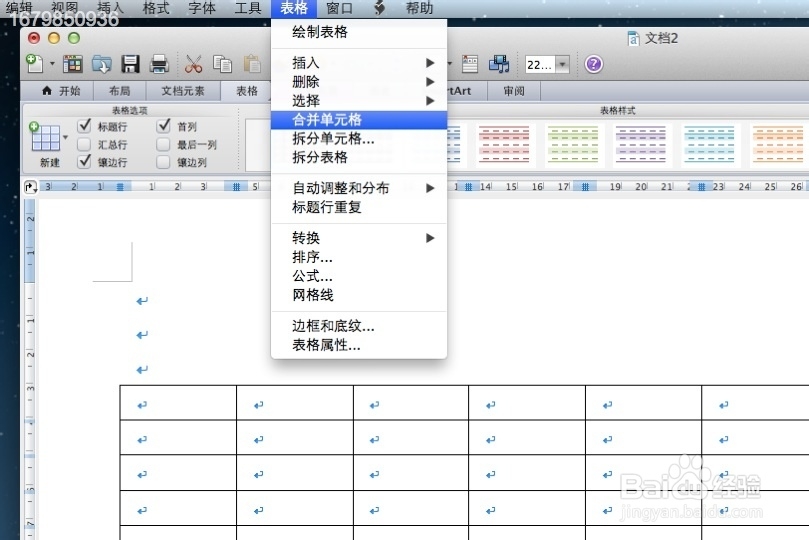
Task: Apply the teal table style
Action: 709,145
